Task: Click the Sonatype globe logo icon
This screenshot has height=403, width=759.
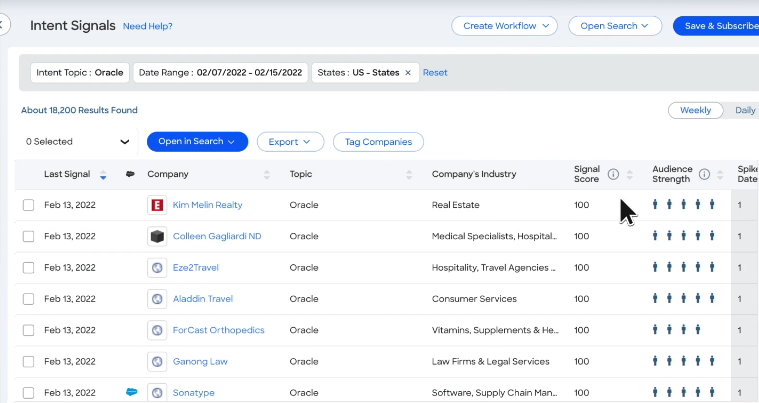Action: click(x=157, y=393)
